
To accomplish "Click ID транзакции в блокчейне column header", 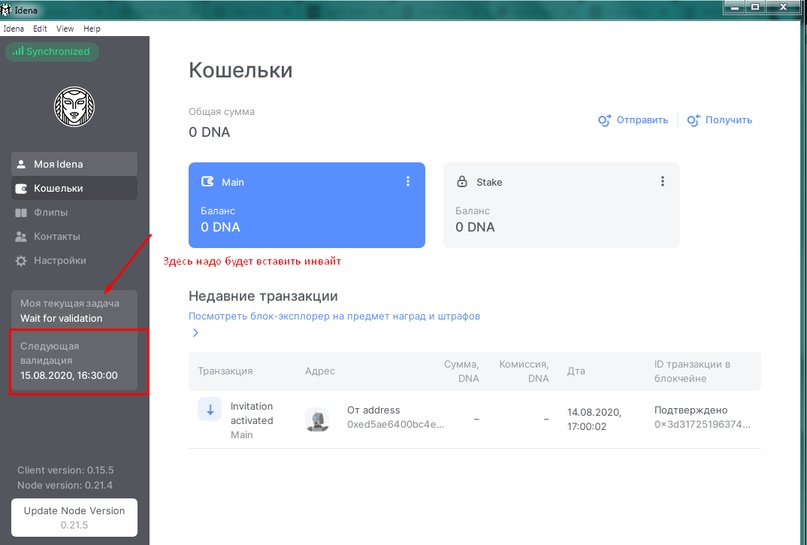I will [692, 371].
